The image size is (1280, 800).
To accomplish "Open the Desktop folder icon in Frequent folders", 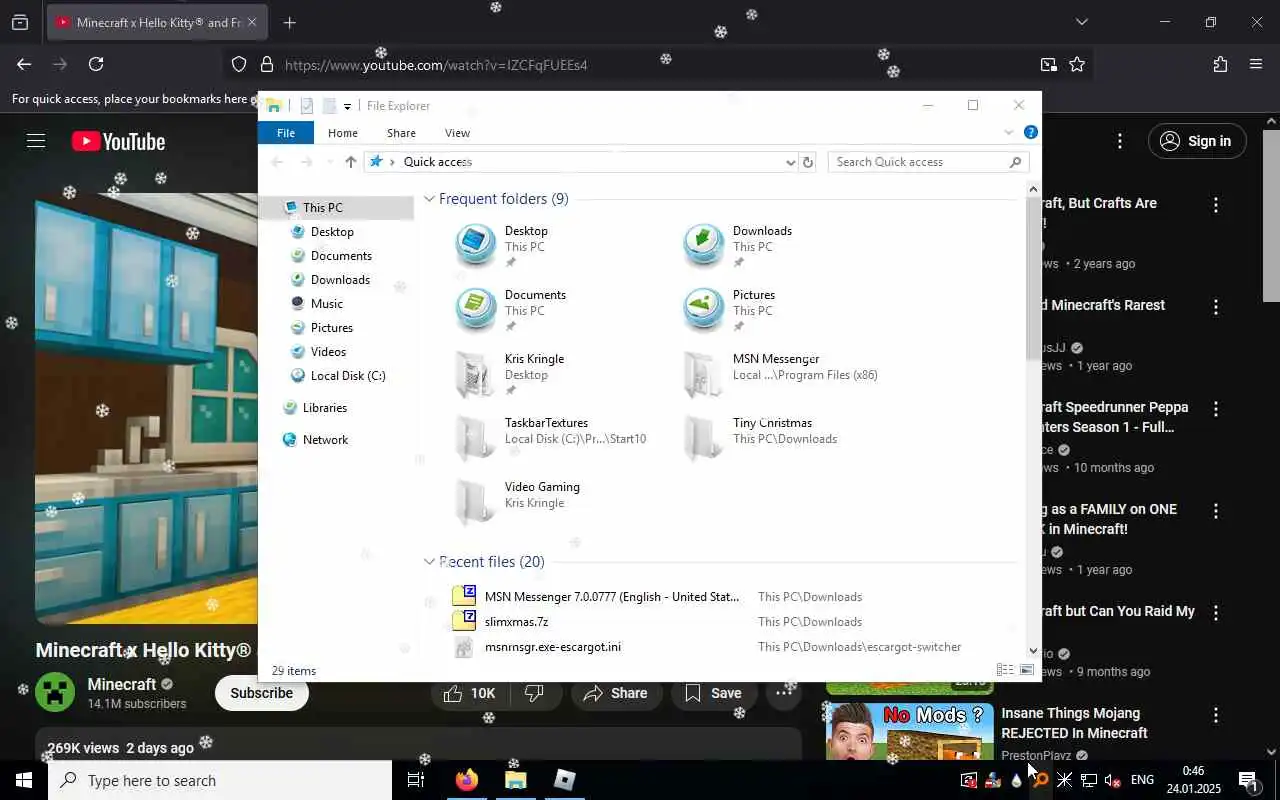I will (476, 245).
